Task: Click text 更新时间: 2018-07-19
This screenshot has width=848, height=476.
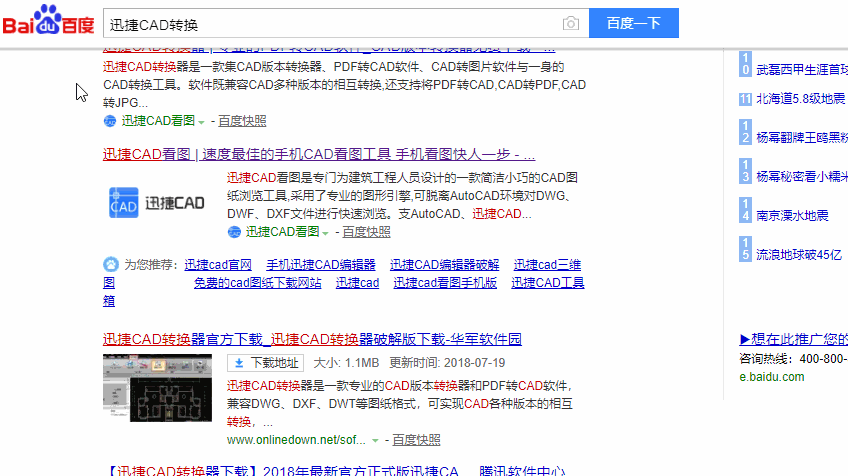Action: 447,363
